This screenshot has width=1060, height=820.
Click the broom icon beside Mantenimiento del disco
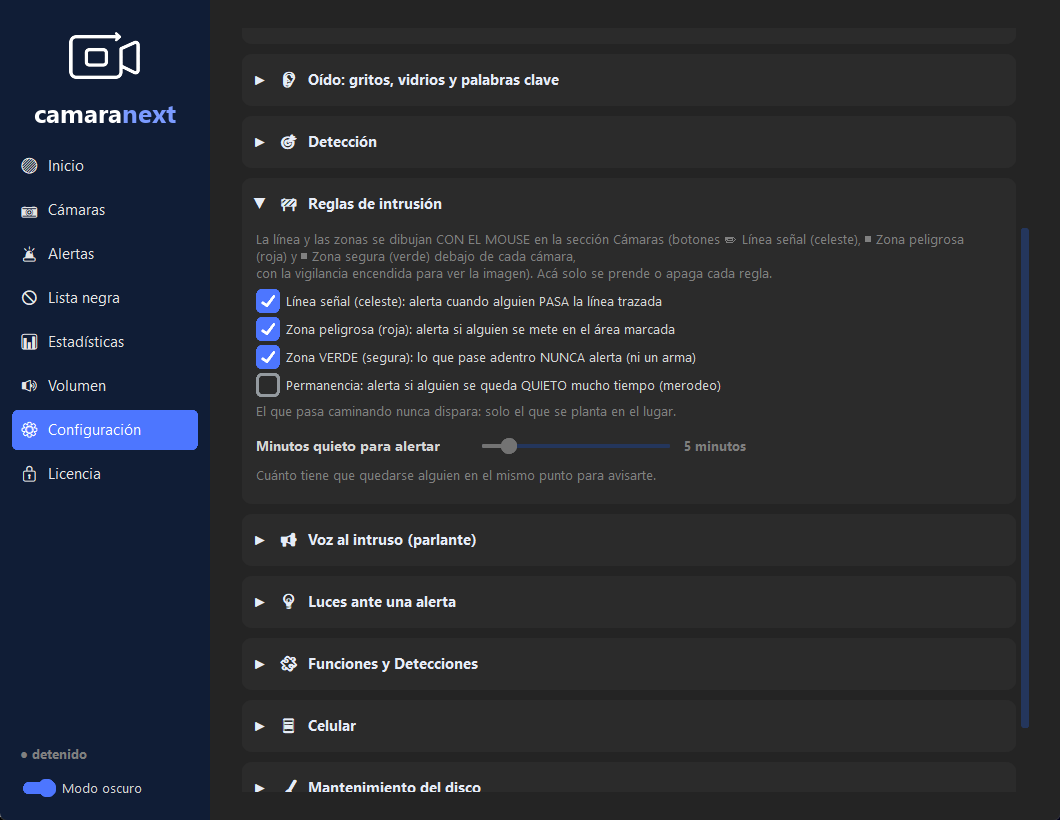point(291,787)
